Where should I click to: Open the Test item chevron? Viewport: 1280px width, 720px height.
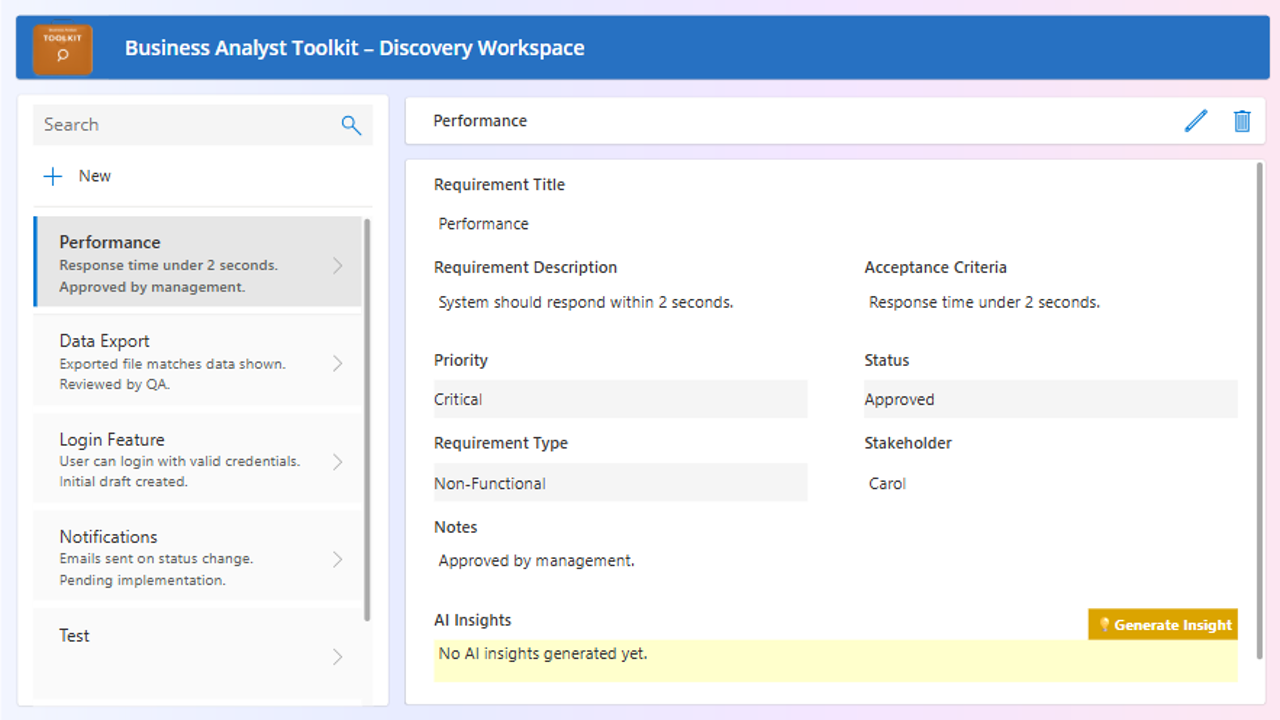pos(338,657)
